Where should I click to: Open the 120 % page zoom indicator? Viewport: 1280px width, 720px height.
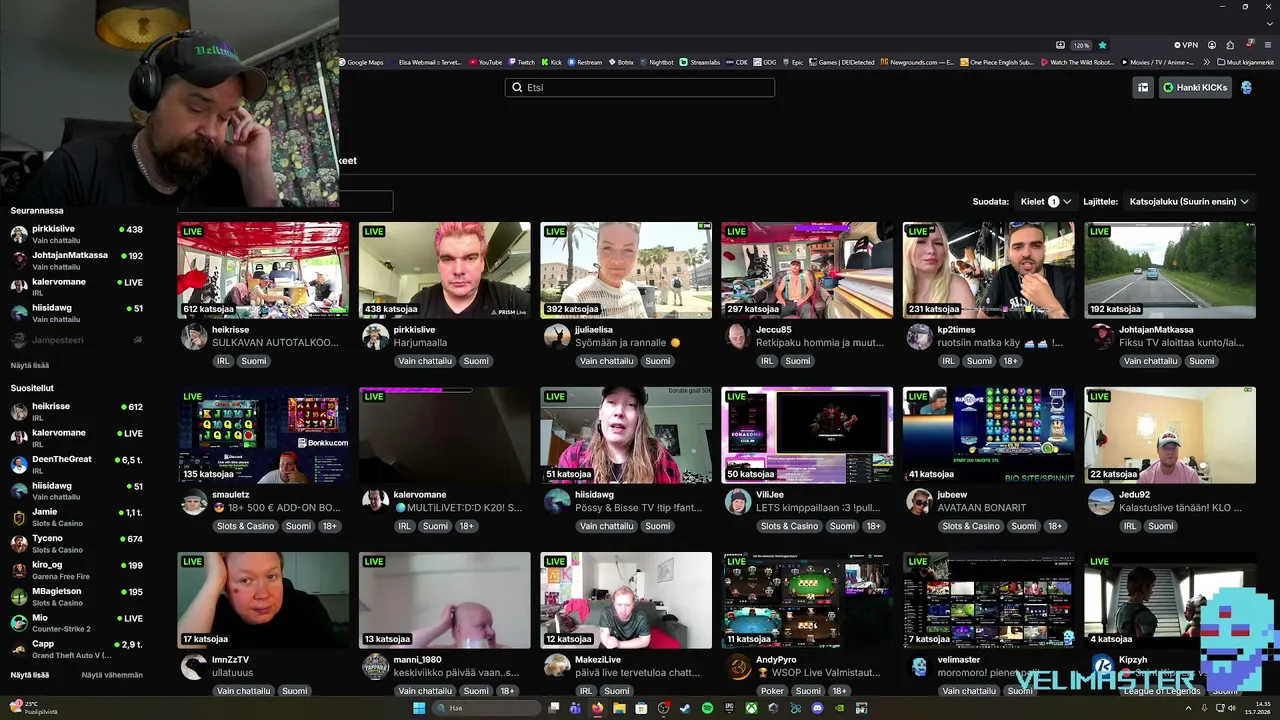[x=1081, y=45]
